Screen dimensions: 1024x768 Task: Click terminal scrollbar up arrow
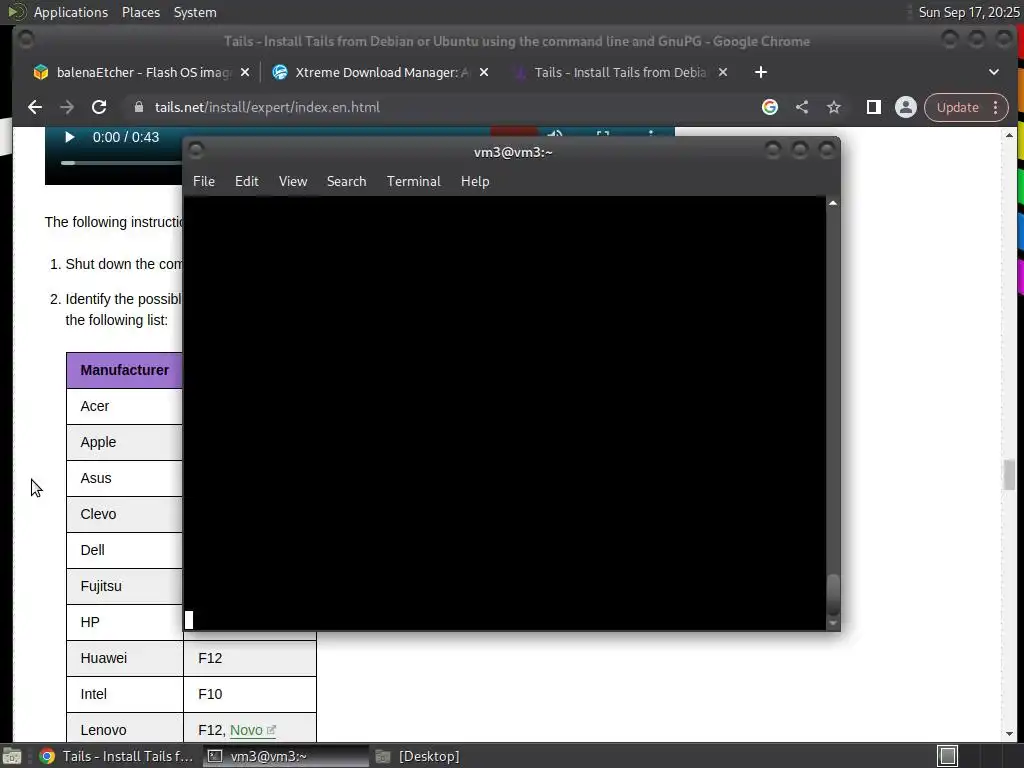833,203
